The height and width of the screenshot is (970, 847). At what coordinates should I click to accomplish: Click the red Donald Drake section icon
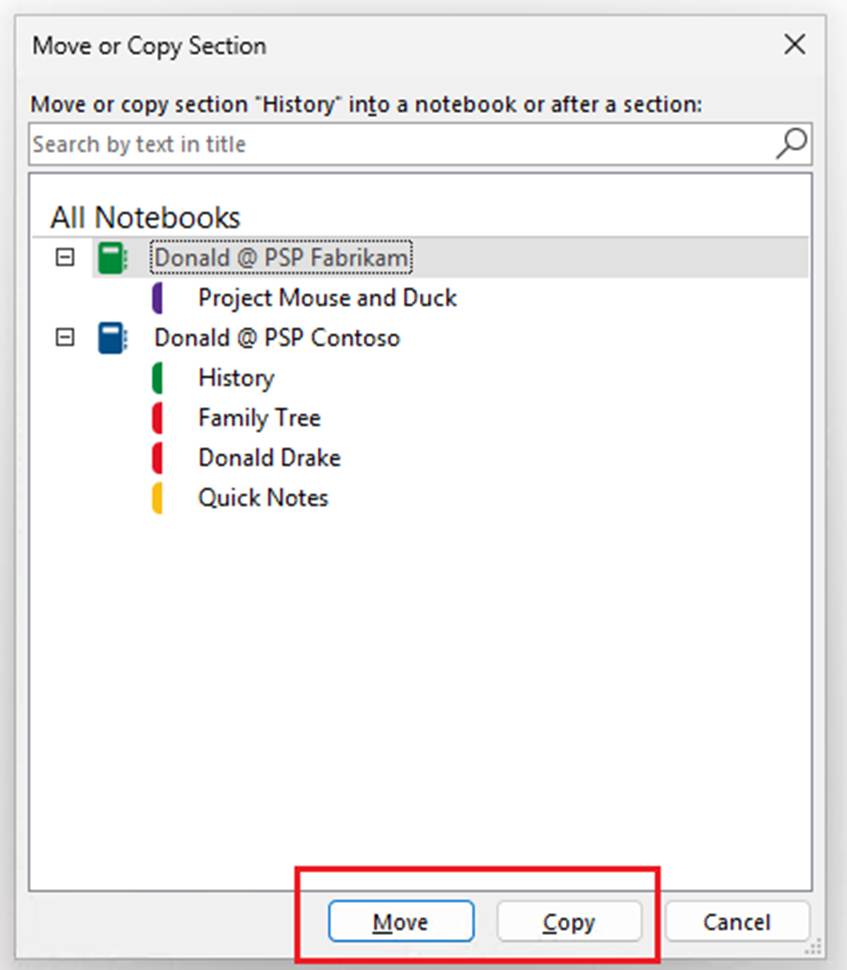(x=157, y=458)
